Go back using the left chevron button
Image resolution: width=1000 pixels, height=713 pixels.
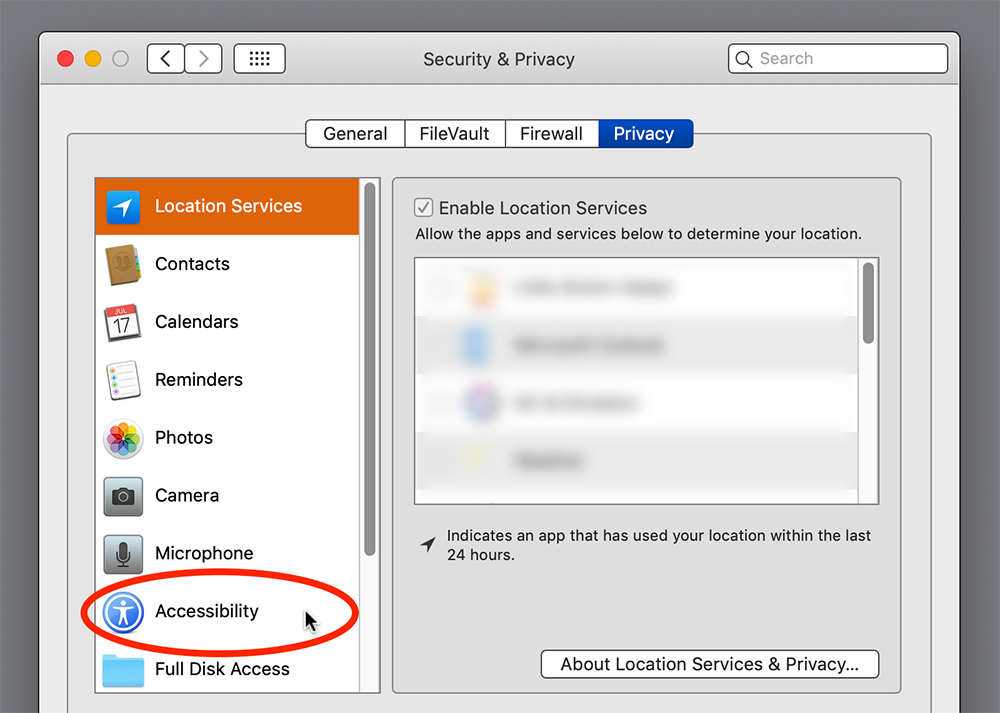[166, 59]
